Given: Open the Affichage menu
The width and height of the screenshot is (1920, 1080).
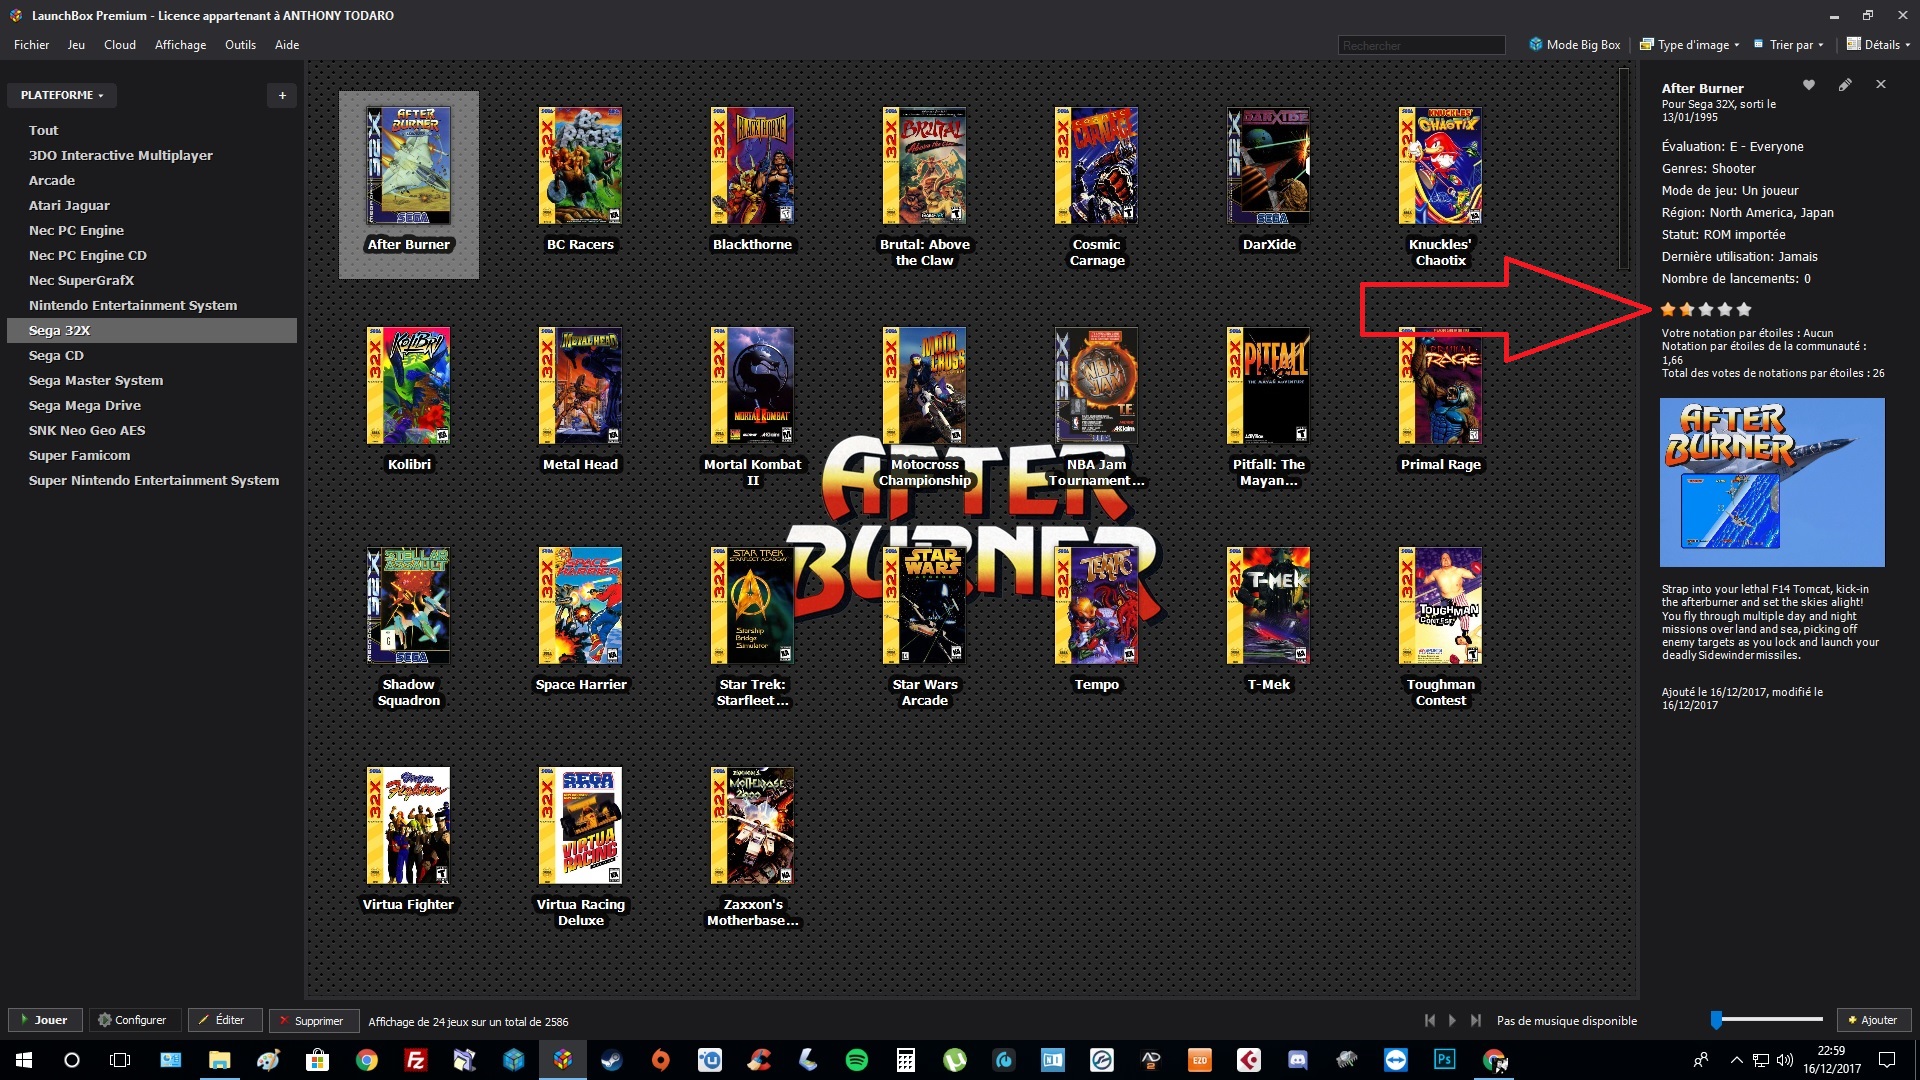Looking at the screenshot, I should point(180,45).
